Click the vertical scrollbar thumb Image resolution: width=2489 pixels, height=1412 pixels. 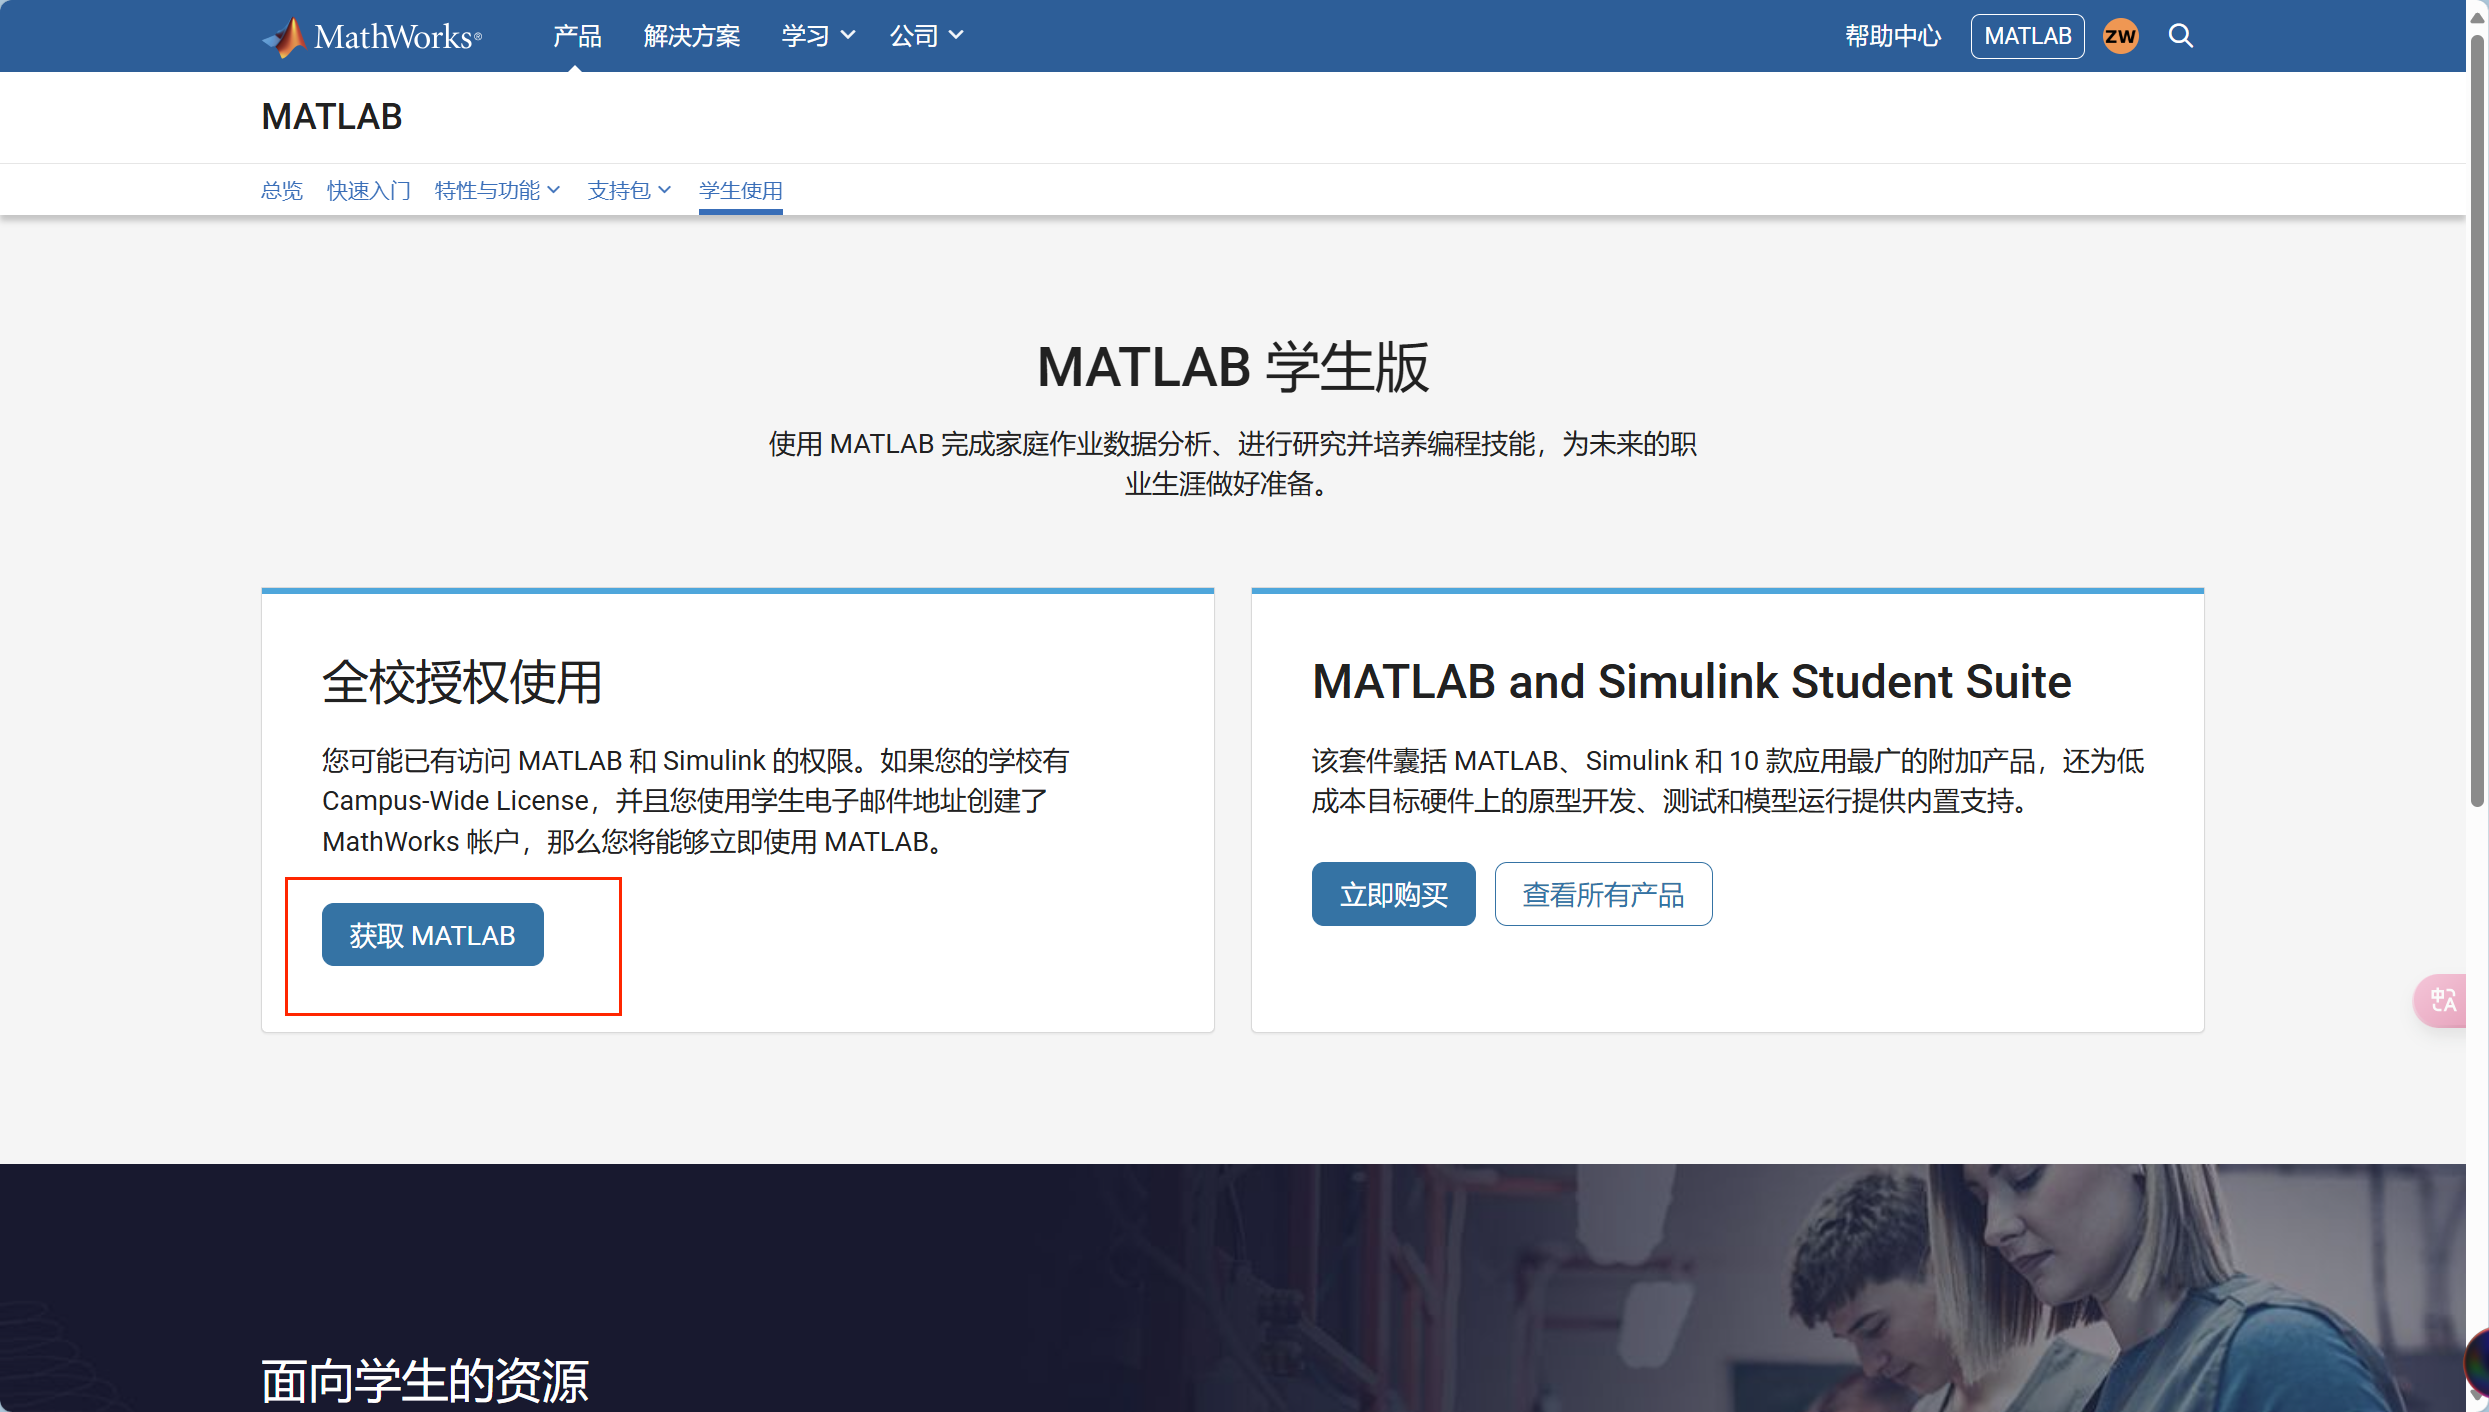point(2477,420)
